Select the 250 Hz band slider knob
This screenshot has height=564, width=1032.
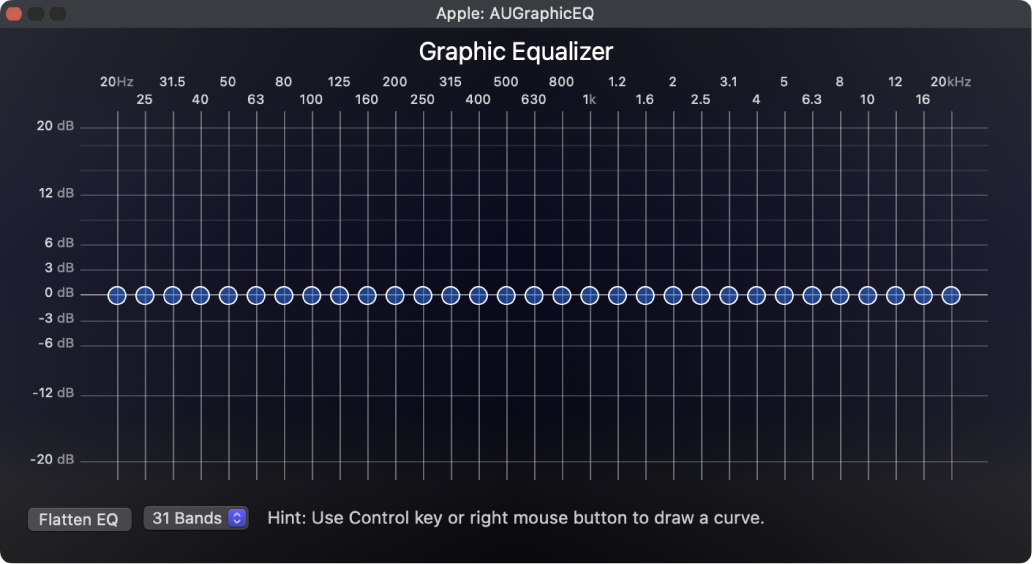pyautogui.click(x=423, y=295)
